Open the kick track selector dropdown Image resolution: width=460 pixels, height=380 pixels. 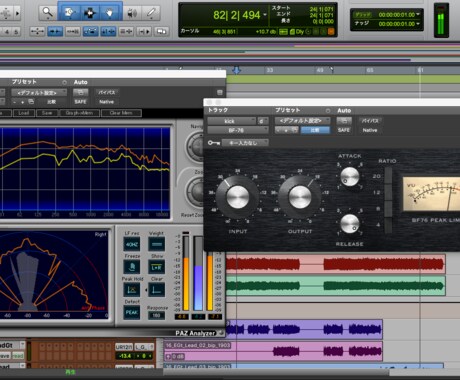[x=232, y=121]
